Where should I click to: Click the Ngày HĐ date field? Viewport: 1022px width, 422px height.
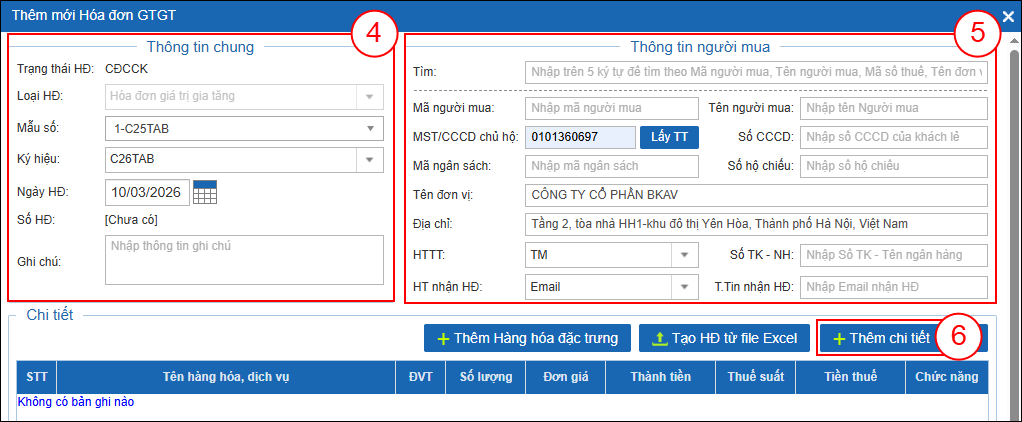click(146, 192)
